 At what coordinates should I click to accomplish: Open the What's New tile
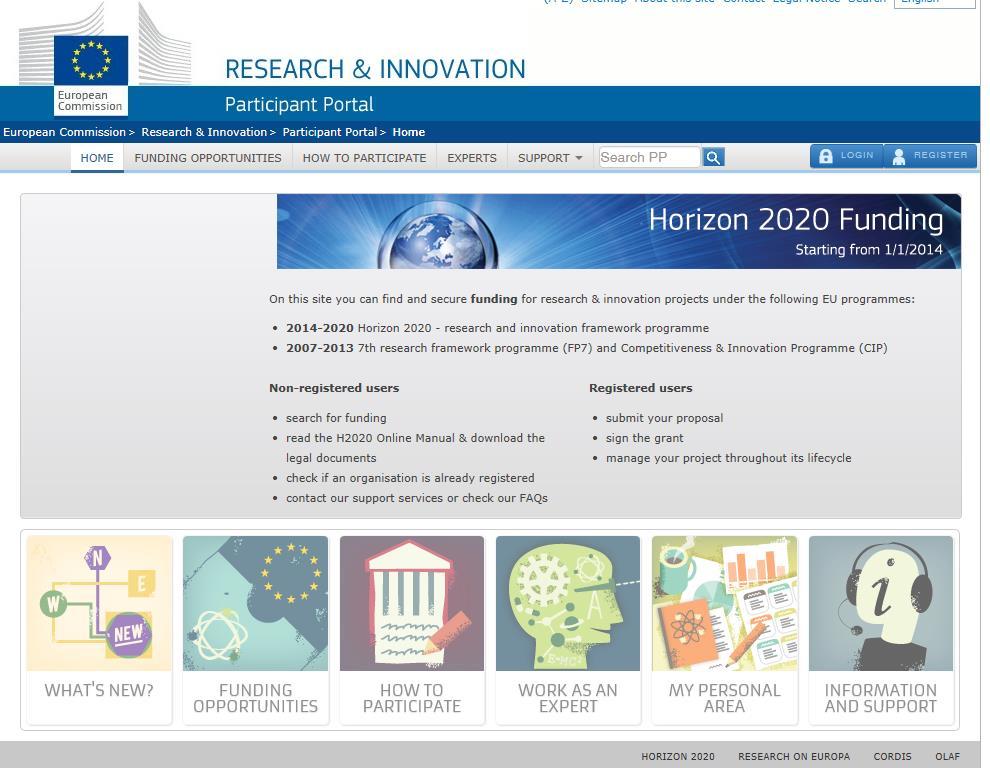tap(99, 630)
